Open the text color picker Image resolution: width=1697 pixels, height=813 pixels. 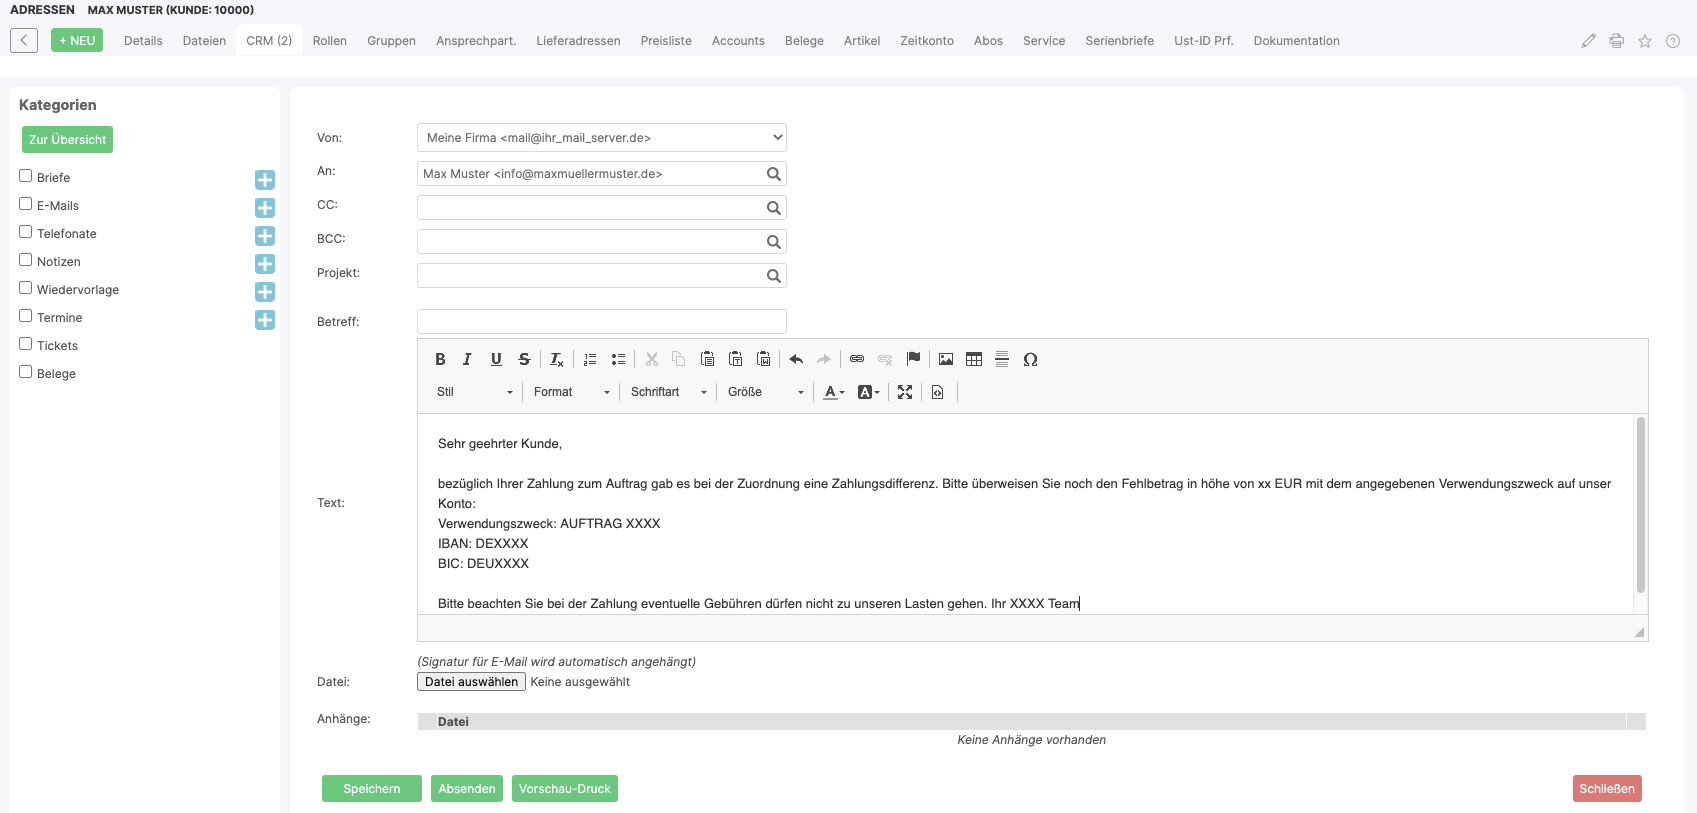coord(833,392)
